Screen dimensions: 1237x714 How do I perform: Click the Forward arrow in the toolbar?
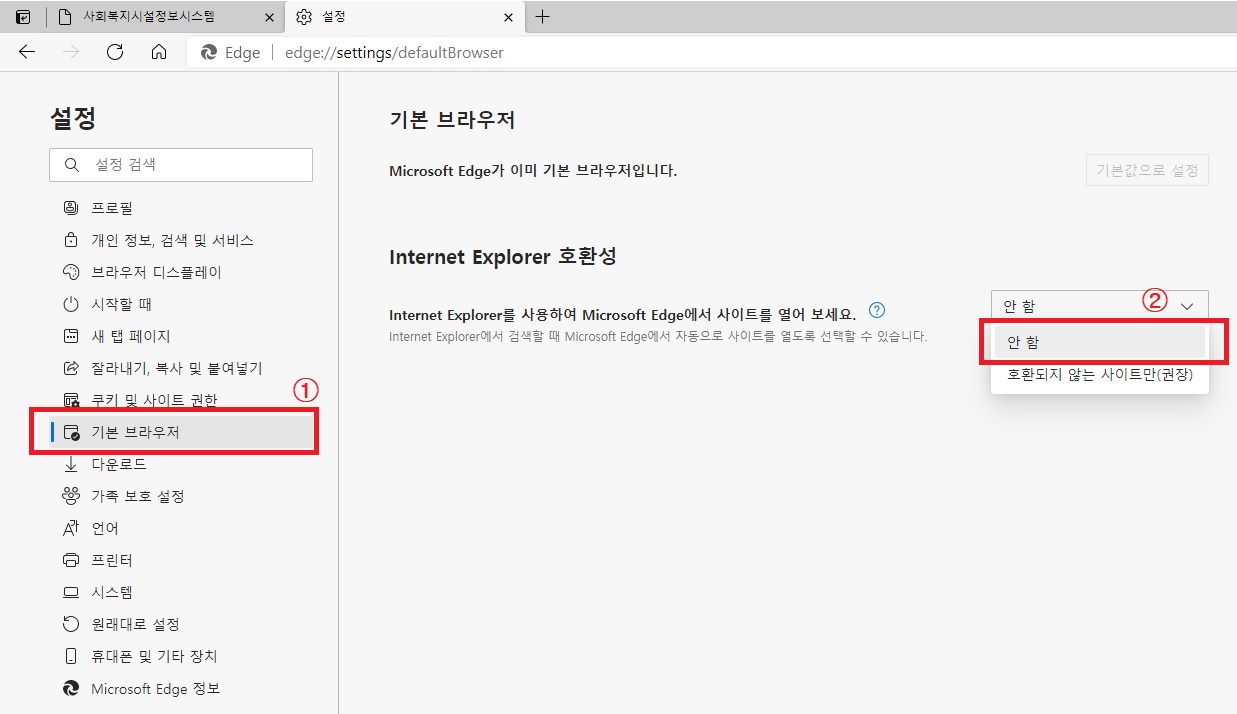[x=71, y=52]
